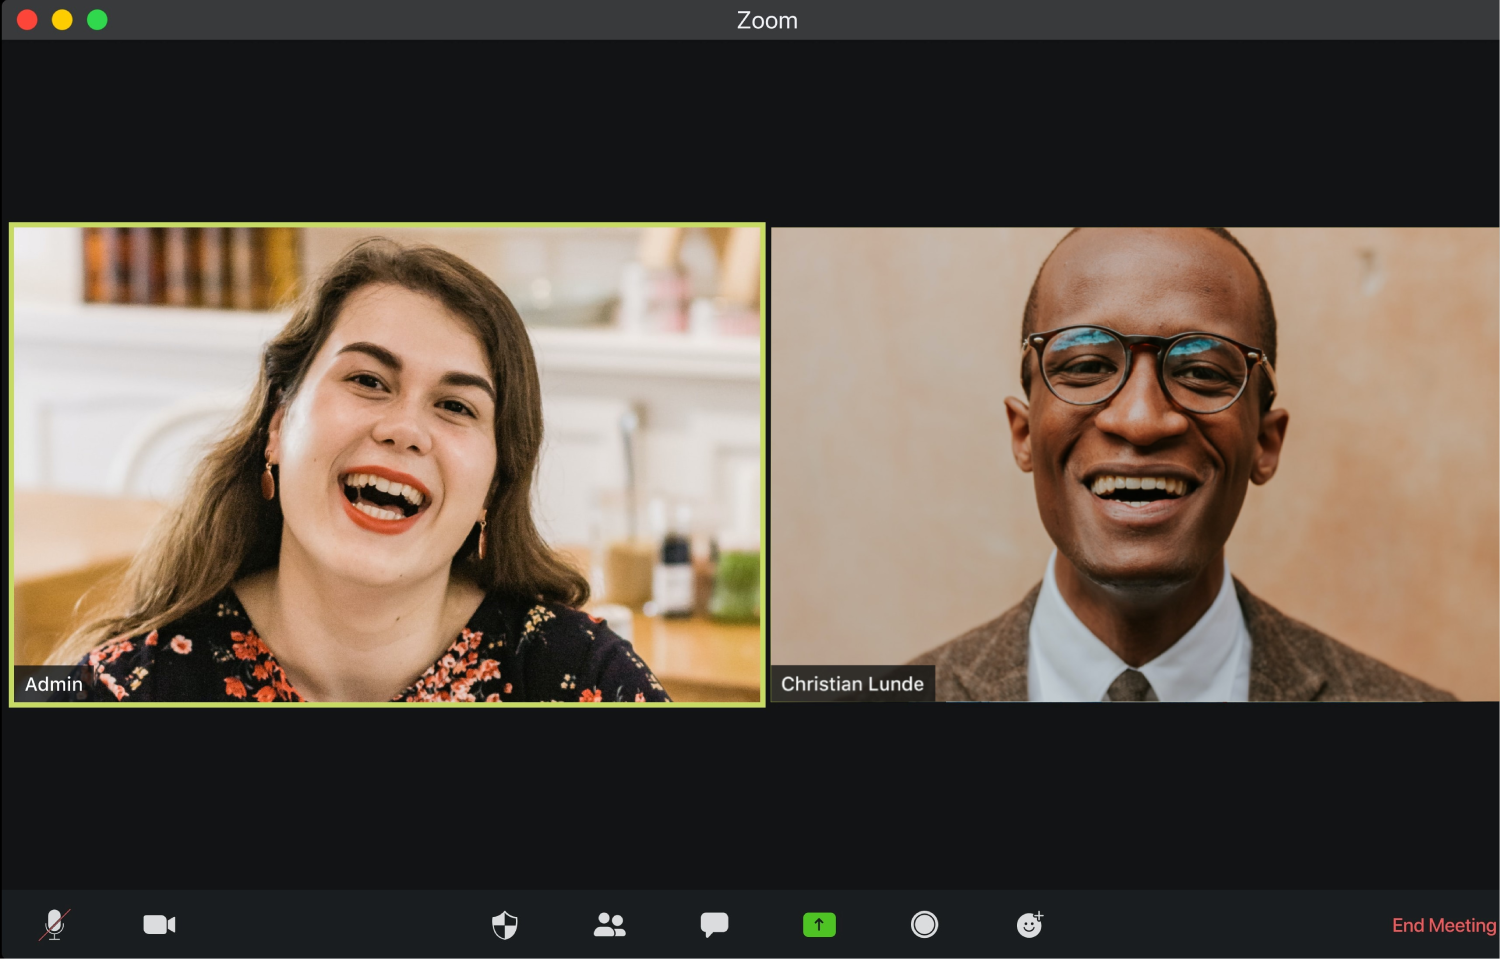Viewport: 1500px width, 959px height.
Task: Toggle the video camera icon
Action: pyautogui.click(x=159, y=925)
